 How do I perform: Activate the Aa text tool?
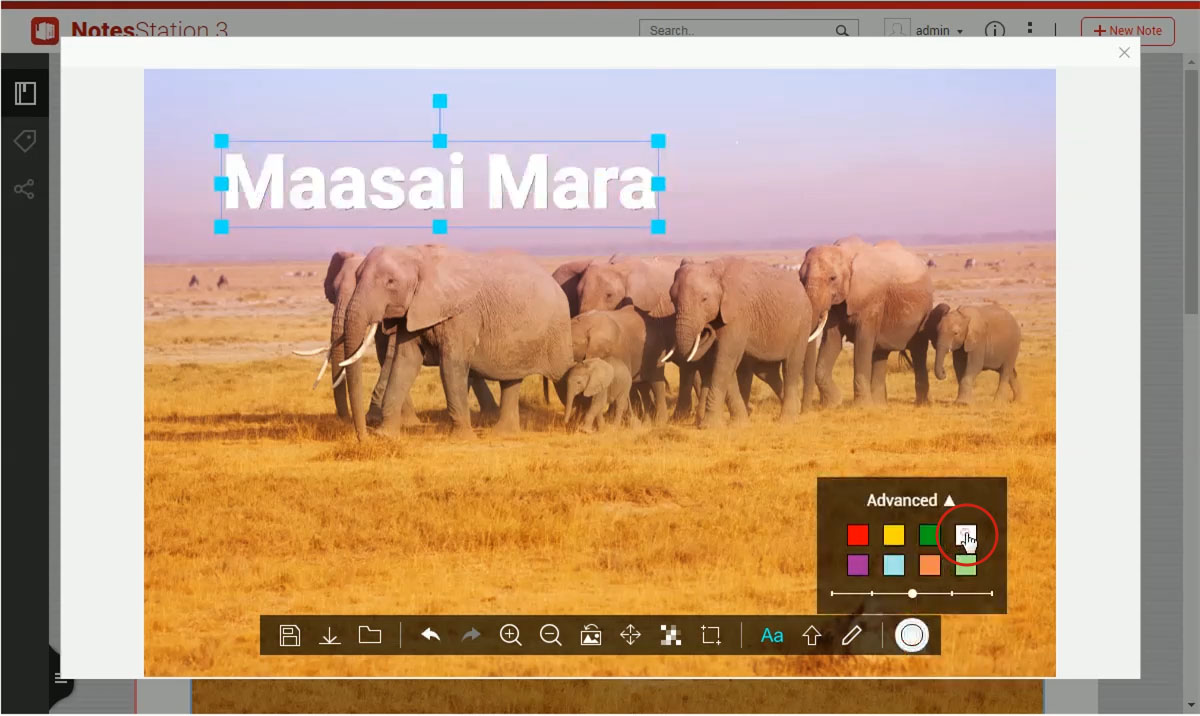pyautogui.click(x=772, y=635)
